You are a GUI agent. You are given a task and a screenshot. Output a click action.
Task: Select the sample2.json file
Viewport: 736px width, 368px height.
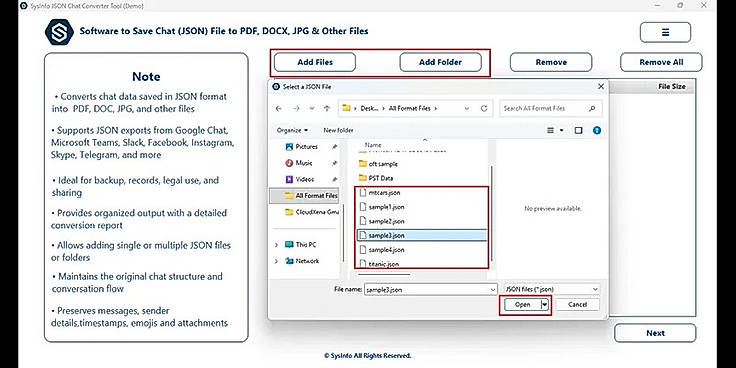pos(381,221)
